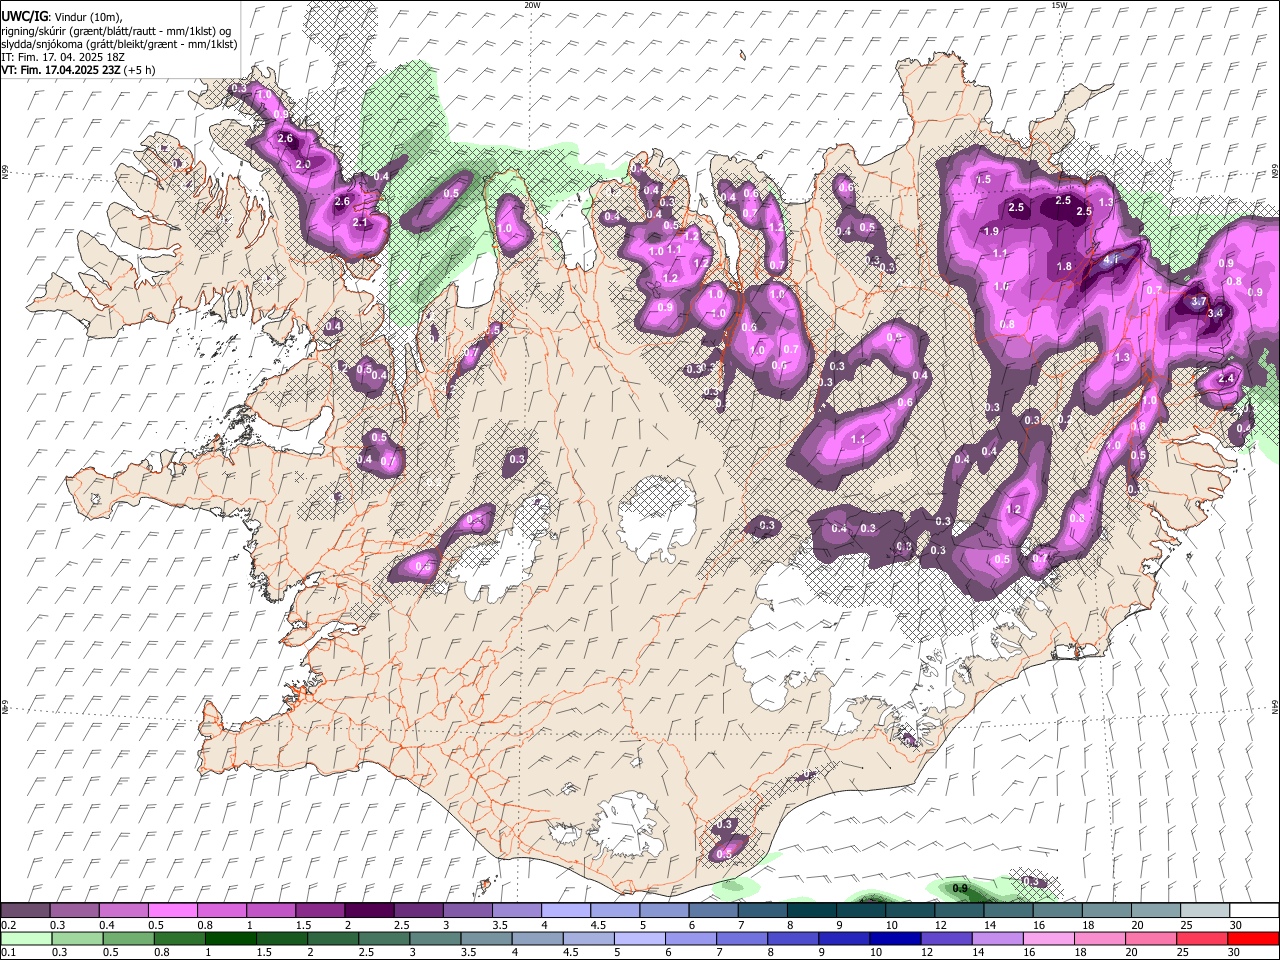Viewport: 1280px width, 960px height.
Task: Click the 2.0 precipitation value in Westfjords
Action: (x=304, y=163)
